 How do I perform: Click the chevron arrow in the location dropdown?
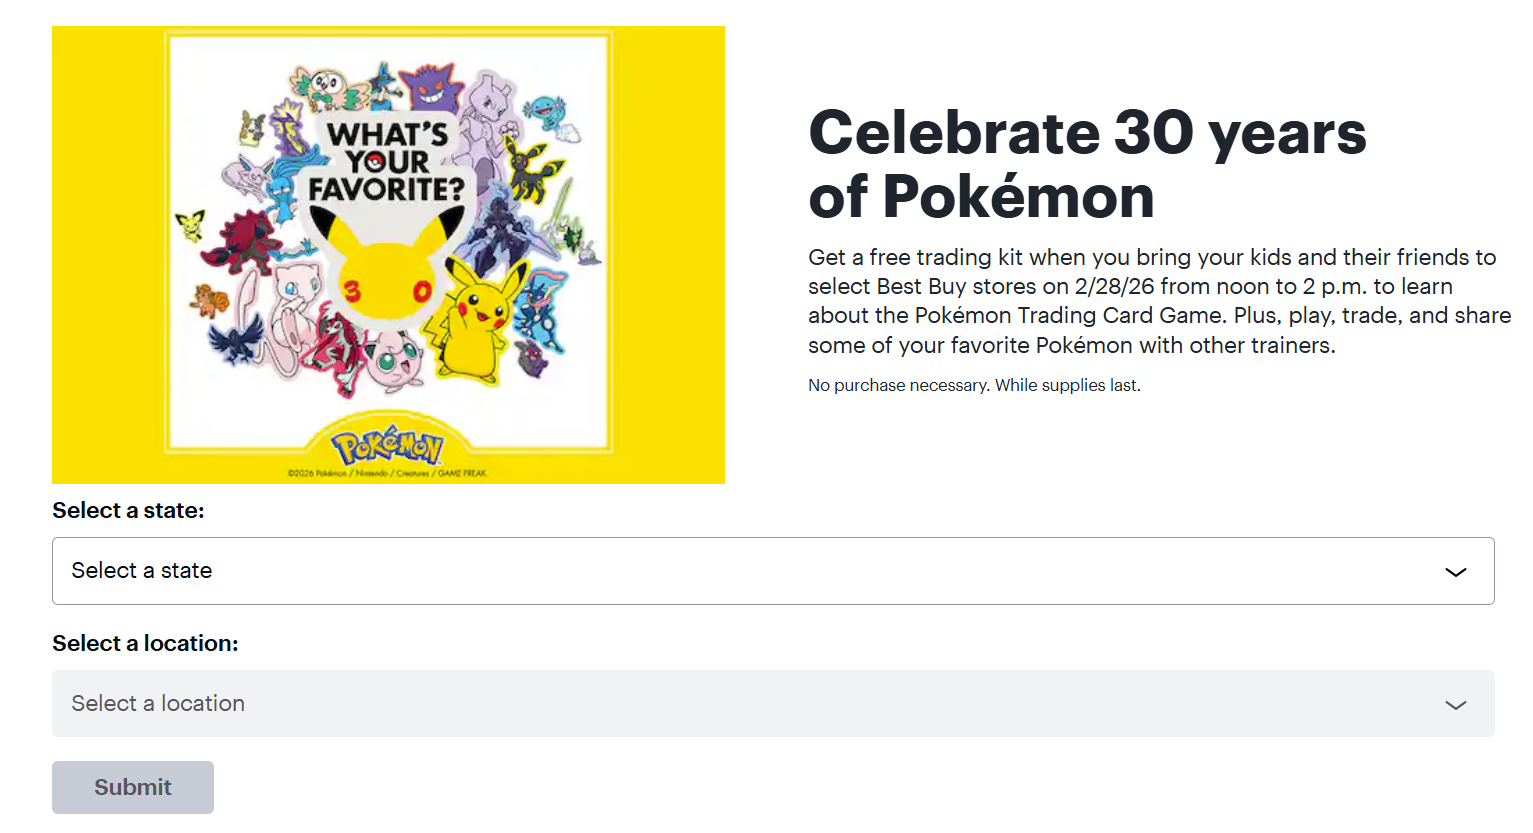tap(1455, 705)
